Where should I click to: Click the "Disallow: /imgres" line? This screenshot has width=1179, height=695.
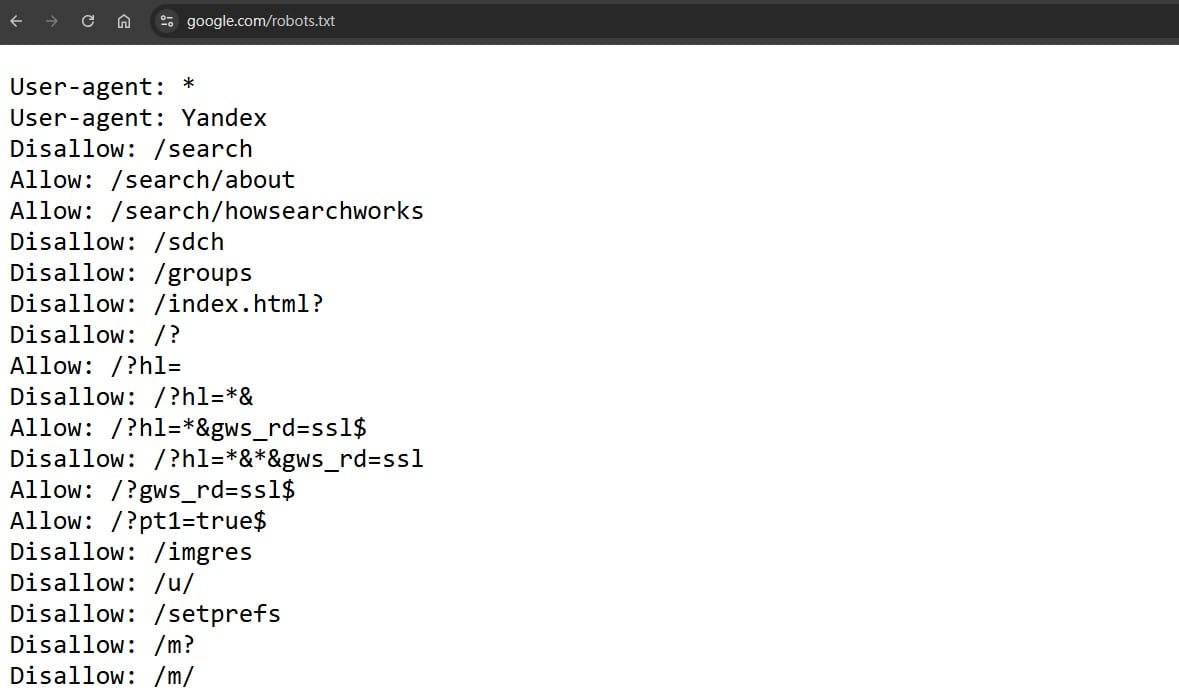pyautogui.click(x=131, y=552)
